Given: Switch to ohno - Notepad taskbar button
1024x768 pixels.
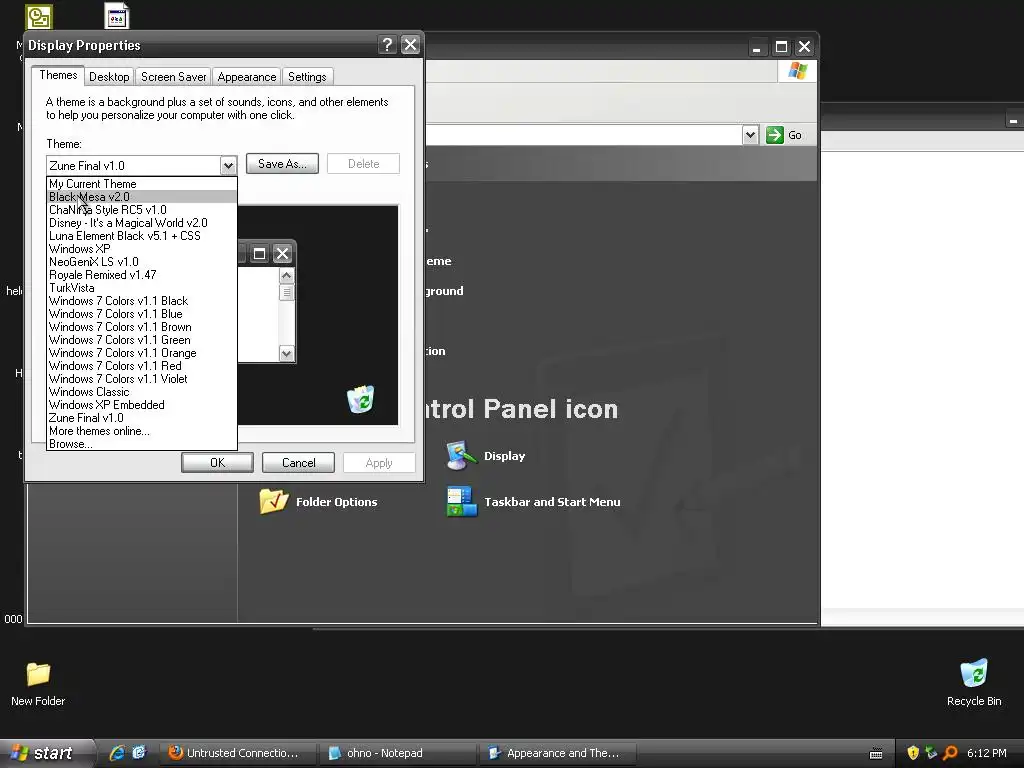Looking at the screenshot, I should [x=396, y=753].
